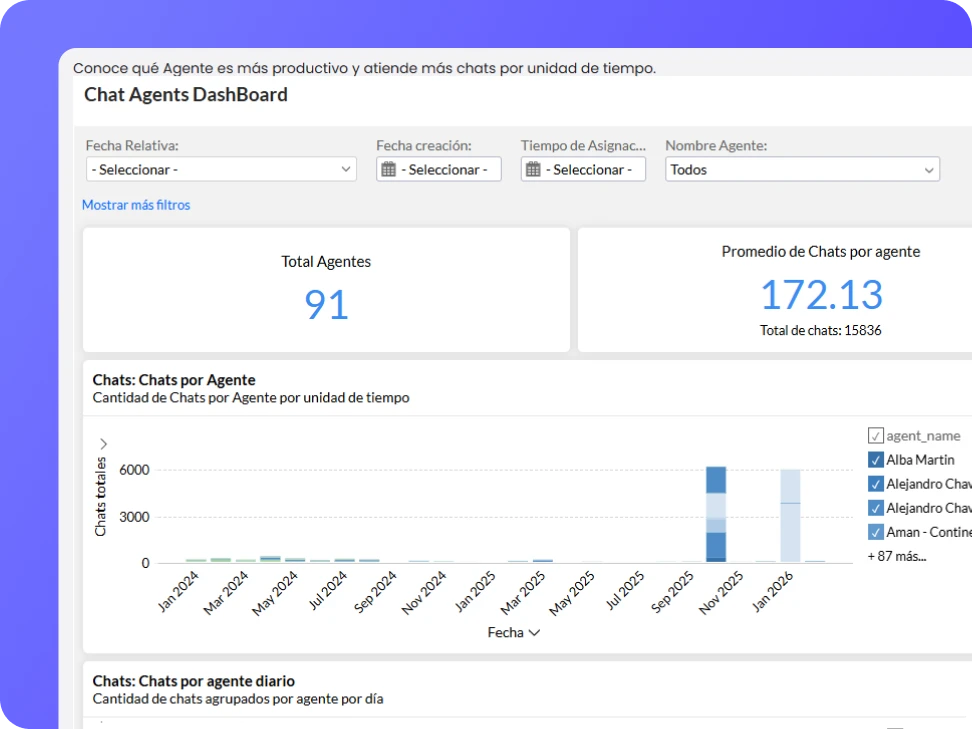Uncheck Aman - Contine legend checkbox
Image resolution: width=972 pixels, height=729 pixels.
tap(876, 532)
